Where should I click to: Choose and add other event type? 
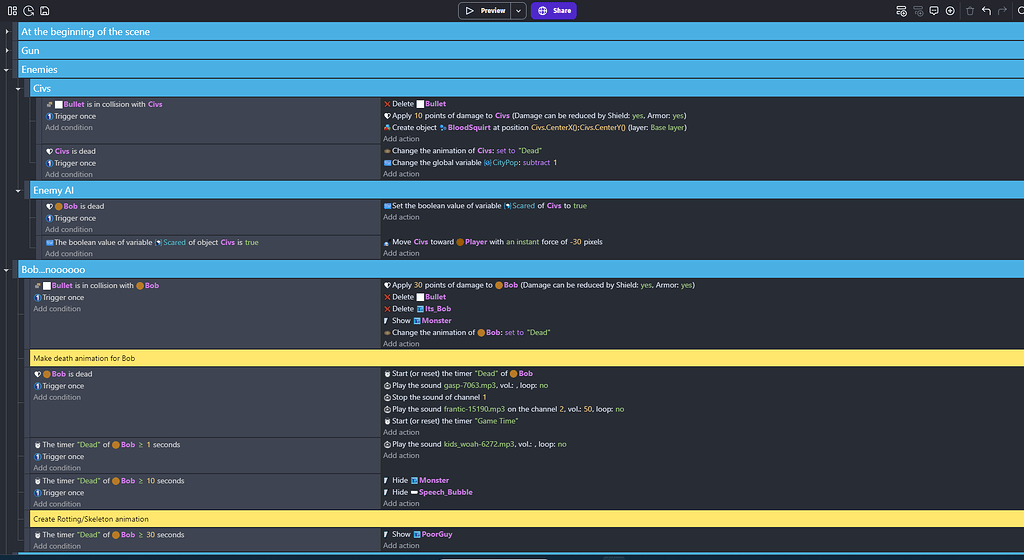(x=950, y=10)
